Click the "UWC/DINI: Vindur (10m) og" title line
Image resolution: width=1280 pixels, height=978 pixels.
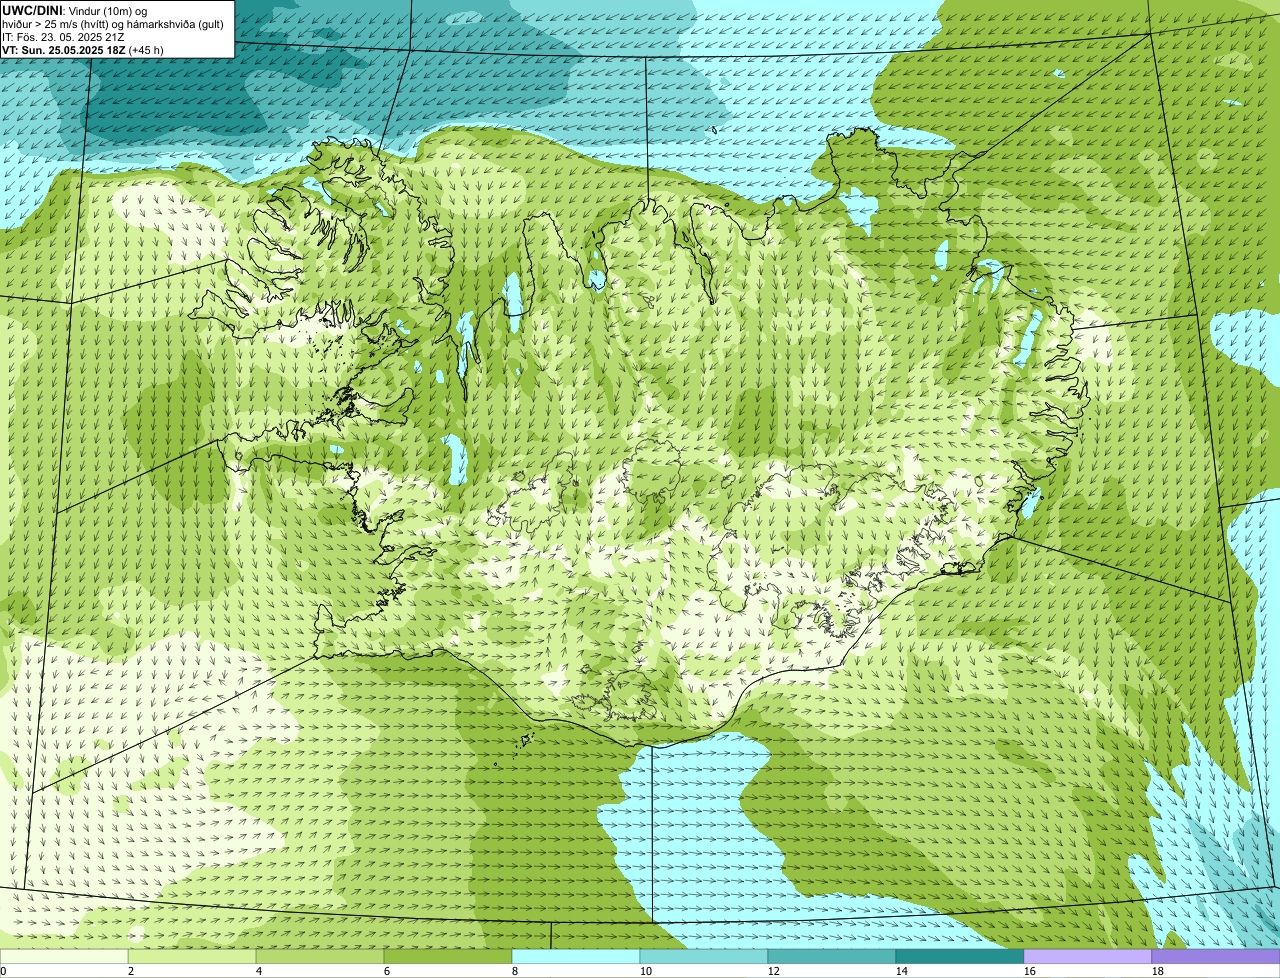(74, 10)
